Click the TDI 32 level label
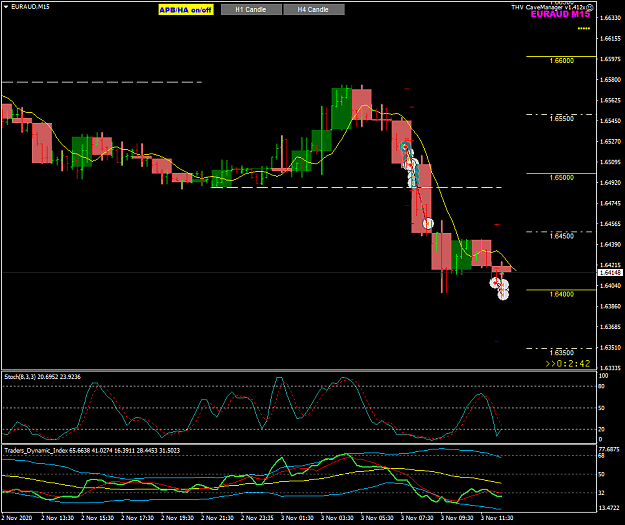 point(601,493)
